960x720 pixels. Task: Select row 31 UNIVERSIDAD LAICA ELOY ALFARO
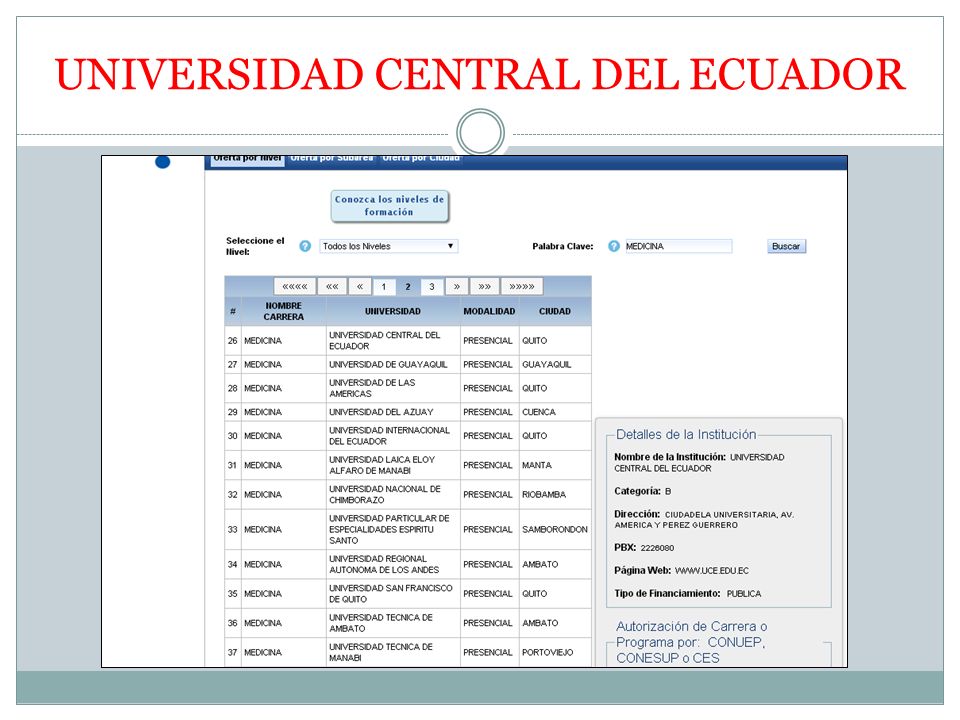pyautogui.click(x=408, y=465)
